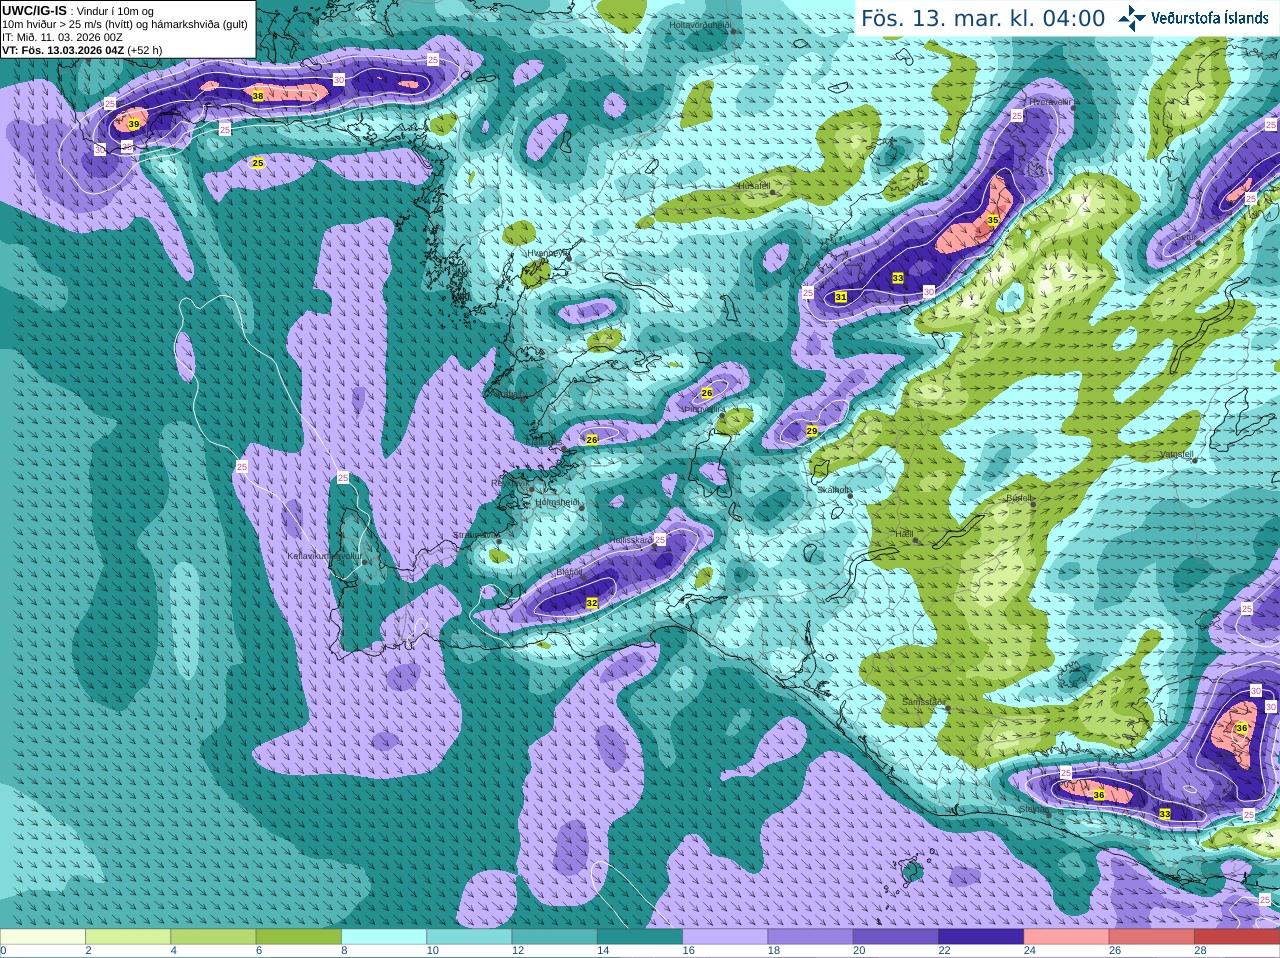The width and height of the screenshot is (1280, 958).
Task: Click the yellow gust marker 39
Action: tap(134, 124)
